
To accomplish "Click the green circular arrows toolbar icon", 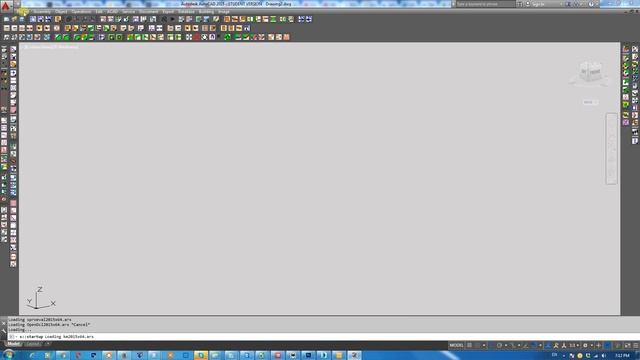I will click(227, 37).
